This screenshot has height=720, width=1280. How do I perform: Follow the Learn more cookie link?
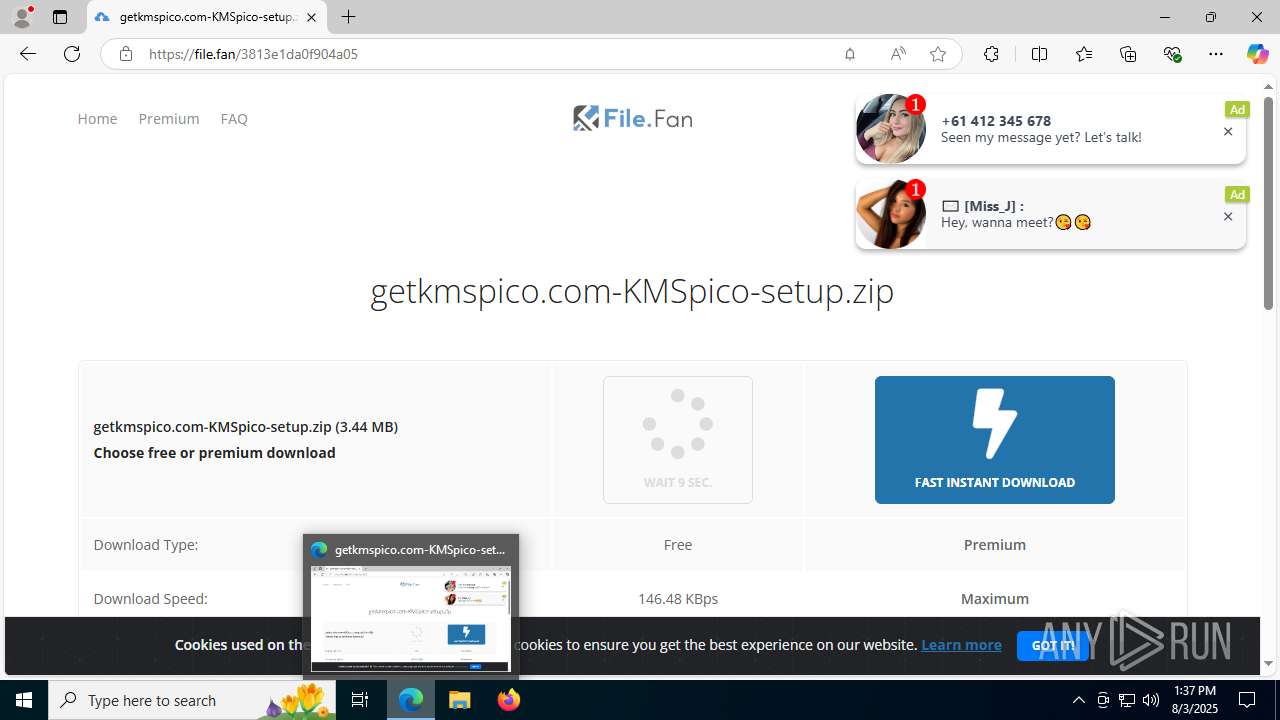click(x=961, y=645)
